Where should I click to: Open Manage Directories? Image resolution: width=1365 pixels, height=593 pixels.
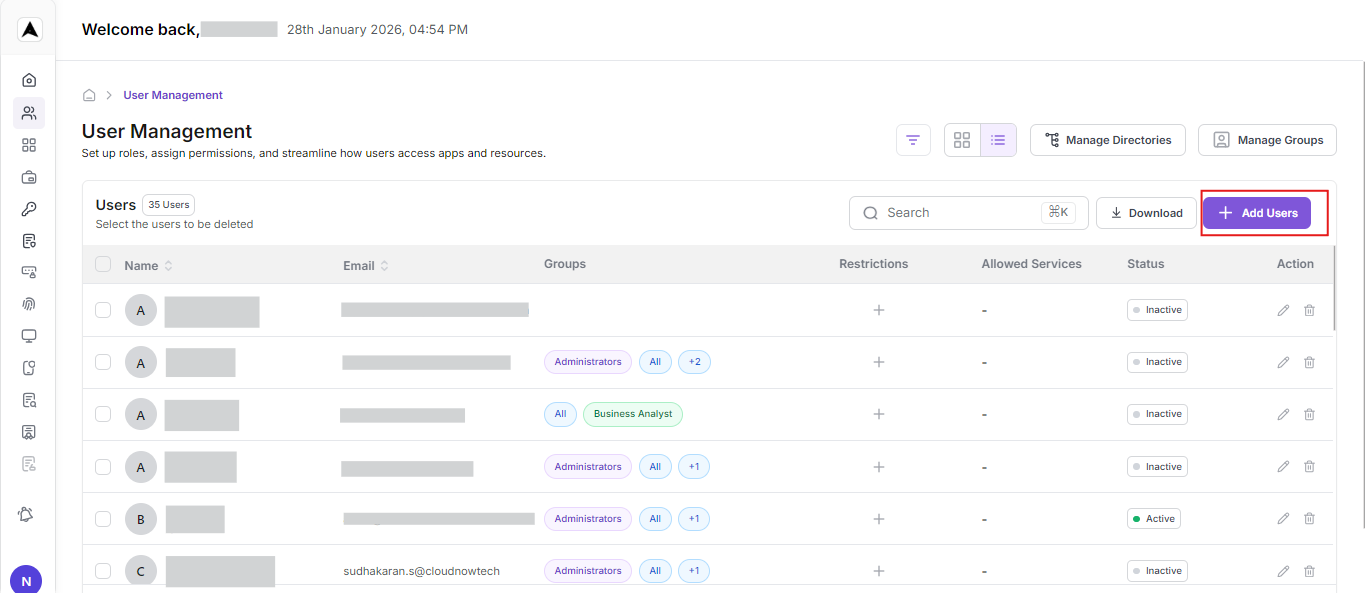(1107, 140)
